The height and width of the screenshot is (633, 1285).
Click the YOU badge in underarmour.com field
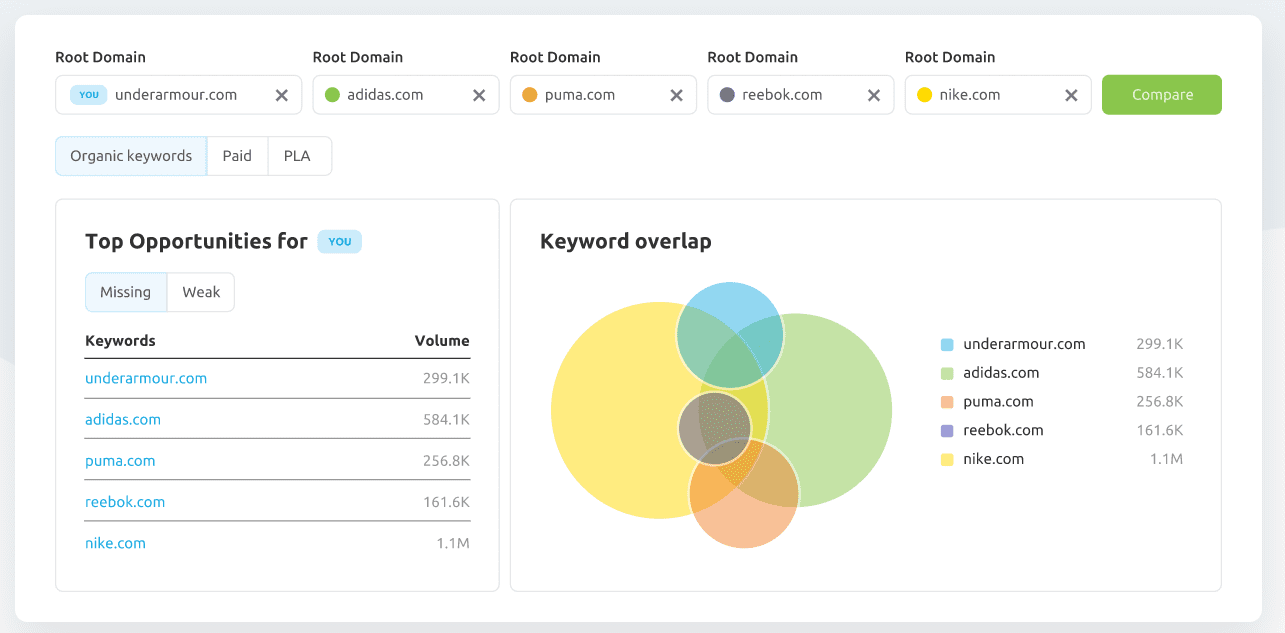[x=89, y=95]
